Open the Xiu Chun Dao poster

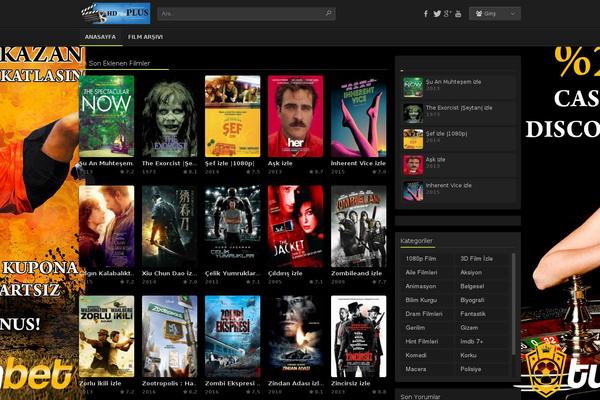point(170,226)
